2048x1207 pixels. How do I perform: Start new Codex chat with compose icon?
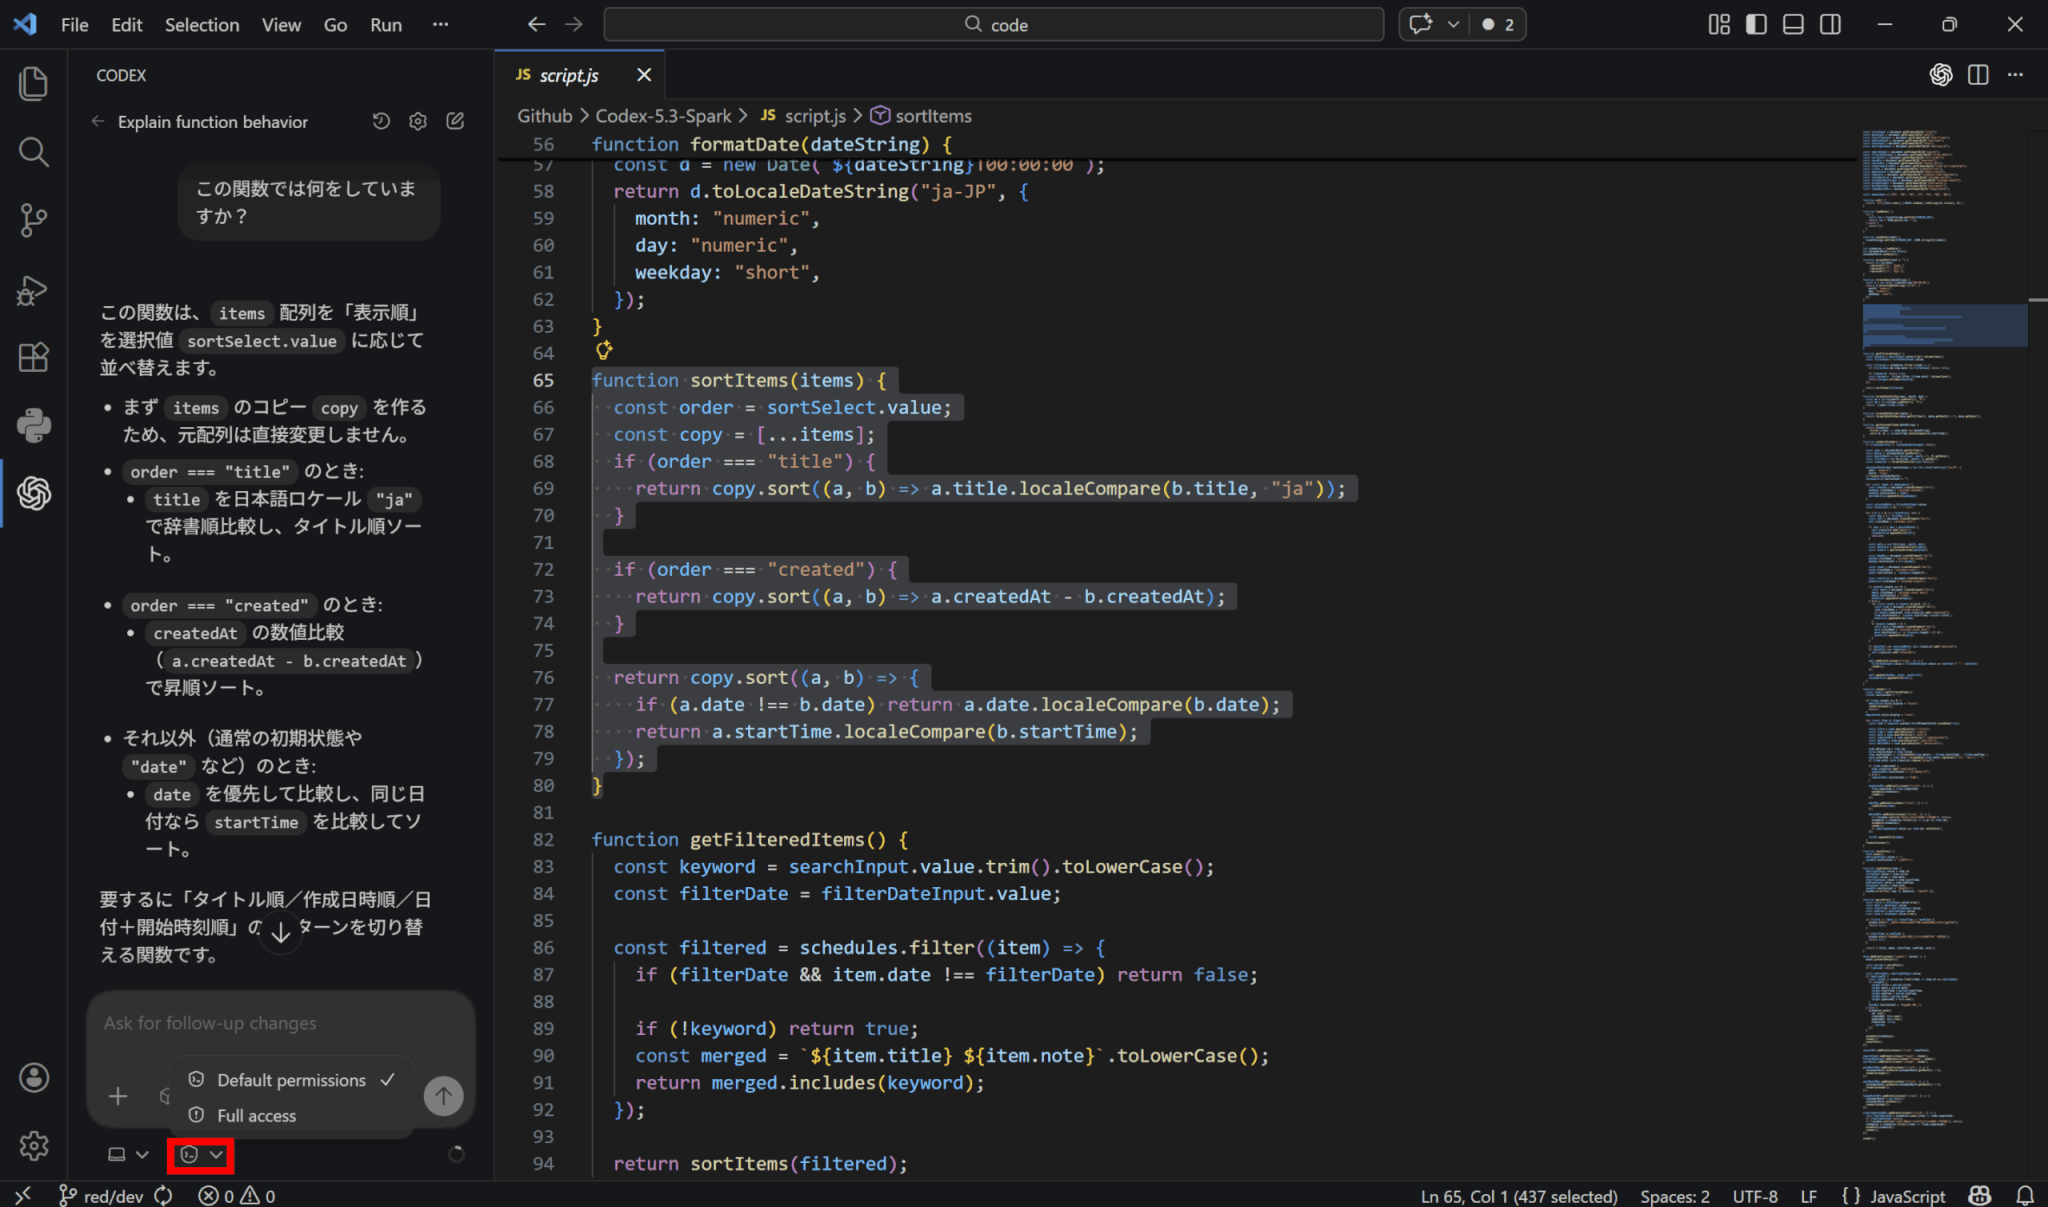[x=455, y=121]
